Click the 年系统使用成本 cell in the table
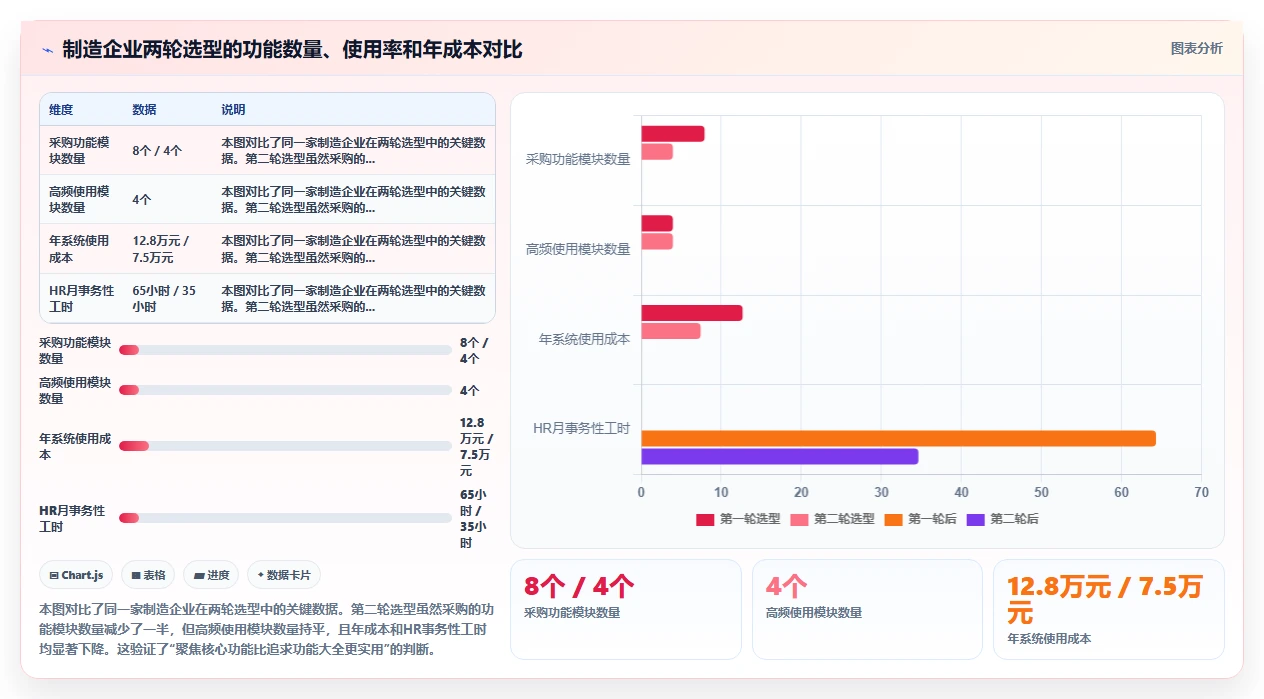The height and width of the screenshot is (699, 1264). click(81, 249)
